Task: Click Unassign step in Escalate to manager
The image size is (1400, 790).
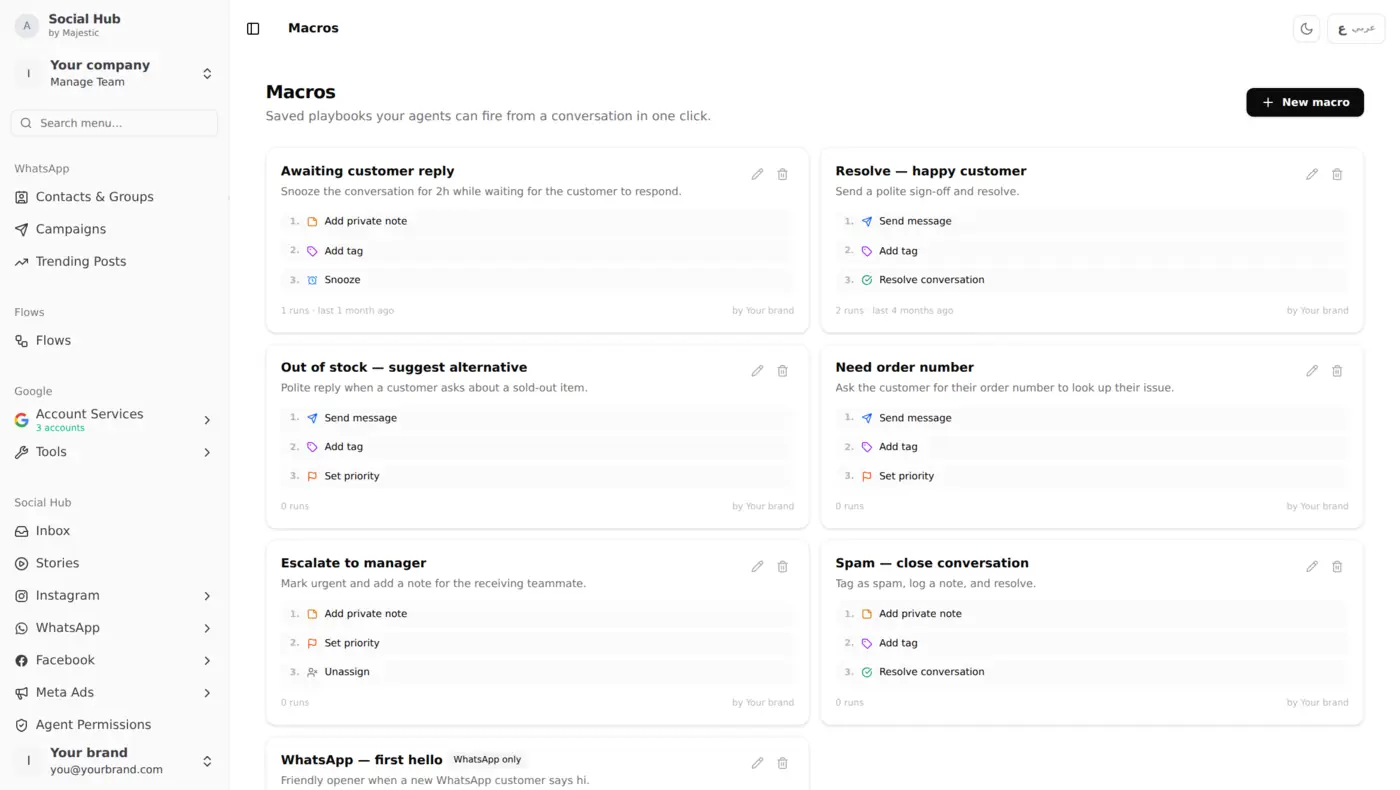Action: [x=538, y=672]
